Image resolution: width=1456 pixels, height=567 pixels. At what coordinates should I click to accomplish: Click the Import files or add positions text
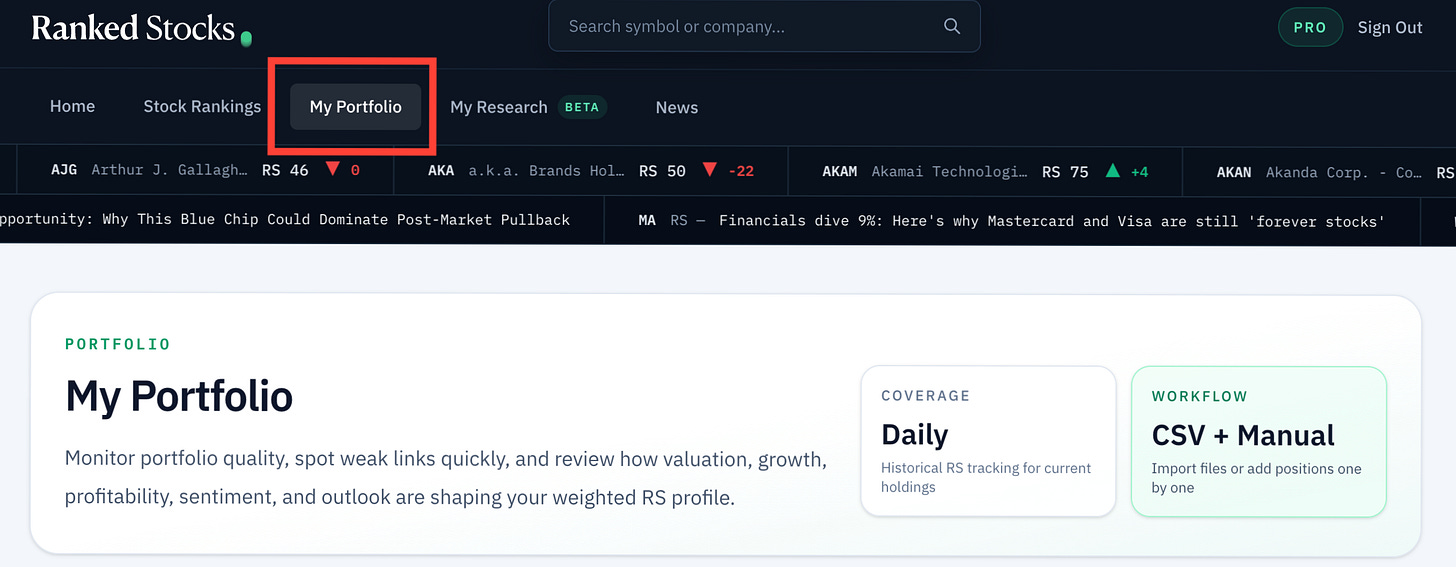pos(1256,477)
